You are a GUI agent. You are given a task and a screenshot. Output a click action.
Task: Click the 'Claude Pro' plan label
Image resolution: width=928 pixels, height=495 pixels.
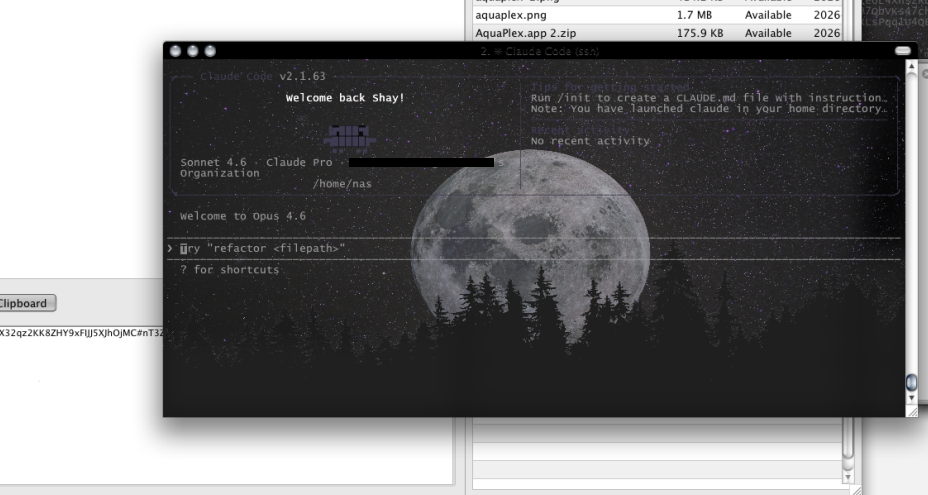coord(299,162)
